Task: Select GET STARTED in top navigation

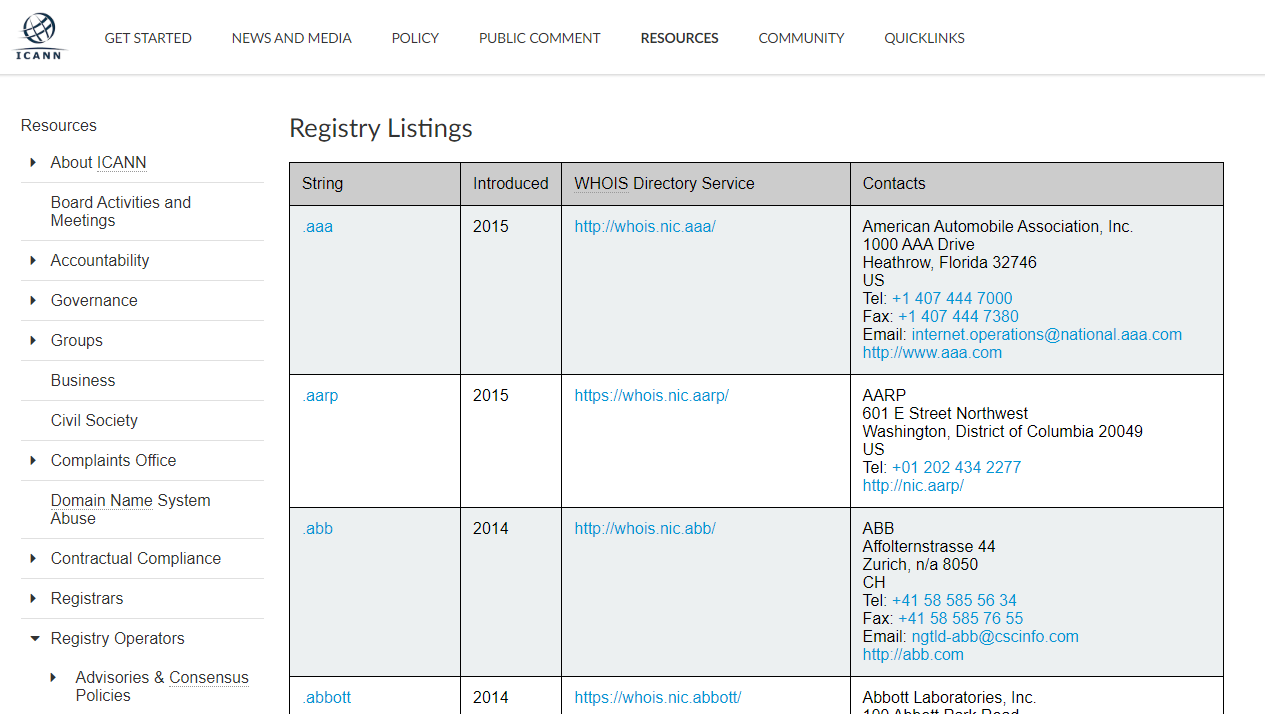Action: click(x=148, y=38)
